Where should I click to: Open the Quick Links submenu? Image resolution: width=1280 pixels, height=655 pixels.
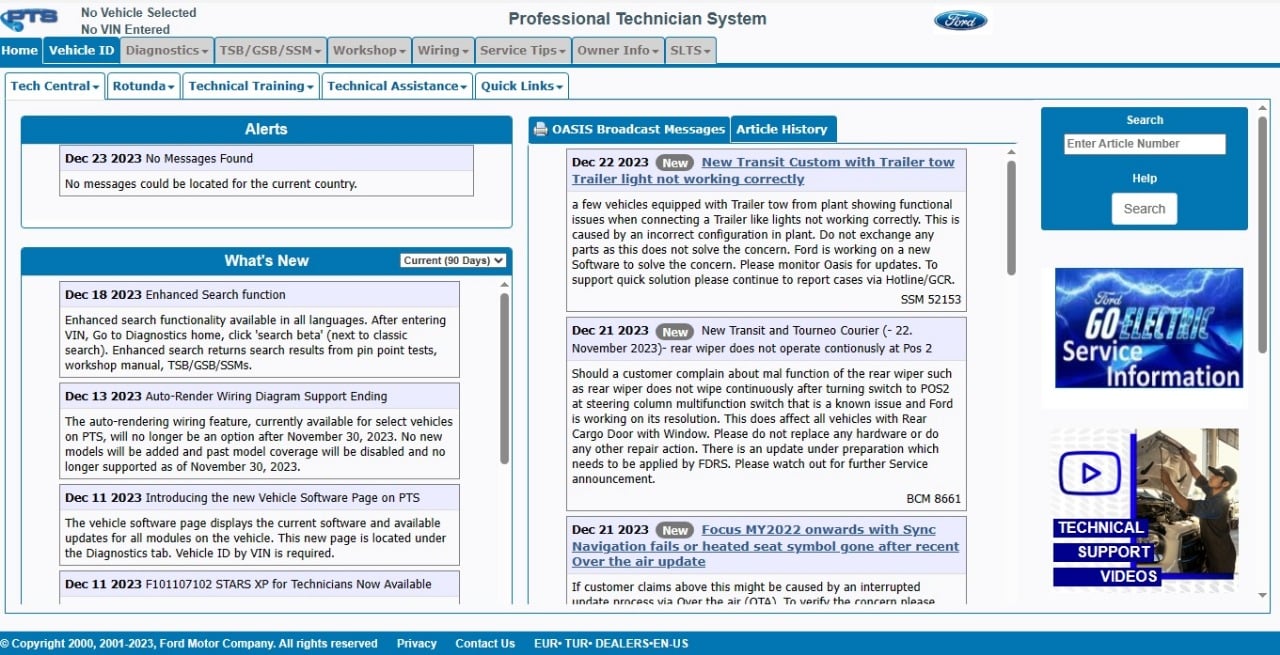coord(521,86)
